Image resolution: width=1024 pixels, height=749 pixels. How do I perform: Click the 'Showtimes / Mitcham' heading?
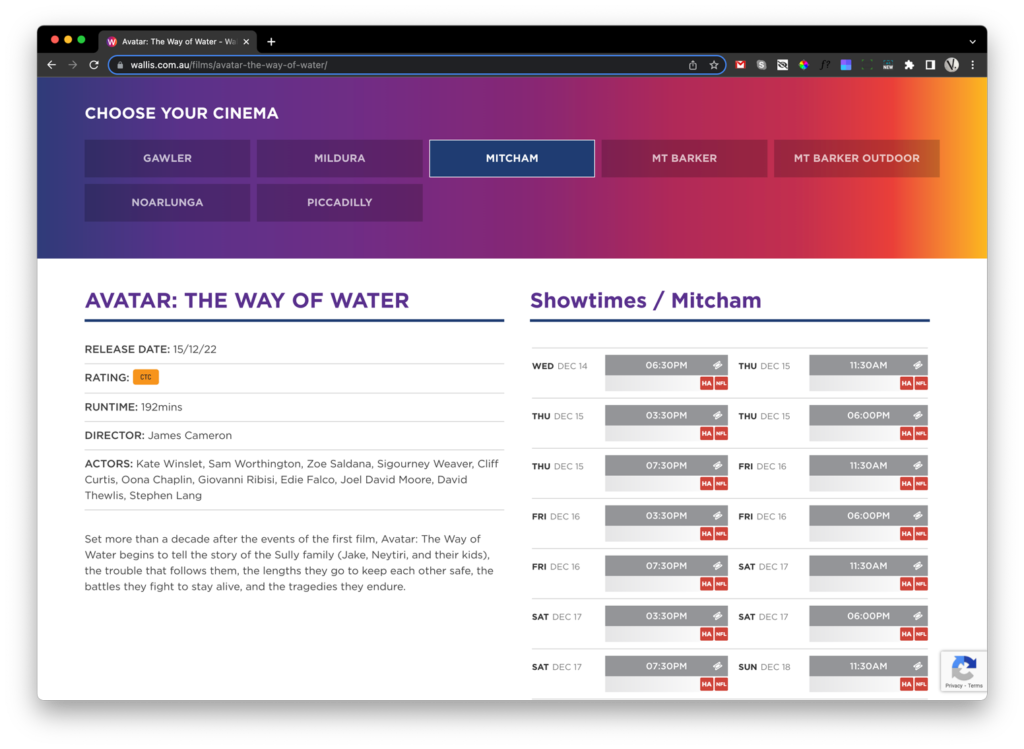pyautogui.click(x=646, y=300)
